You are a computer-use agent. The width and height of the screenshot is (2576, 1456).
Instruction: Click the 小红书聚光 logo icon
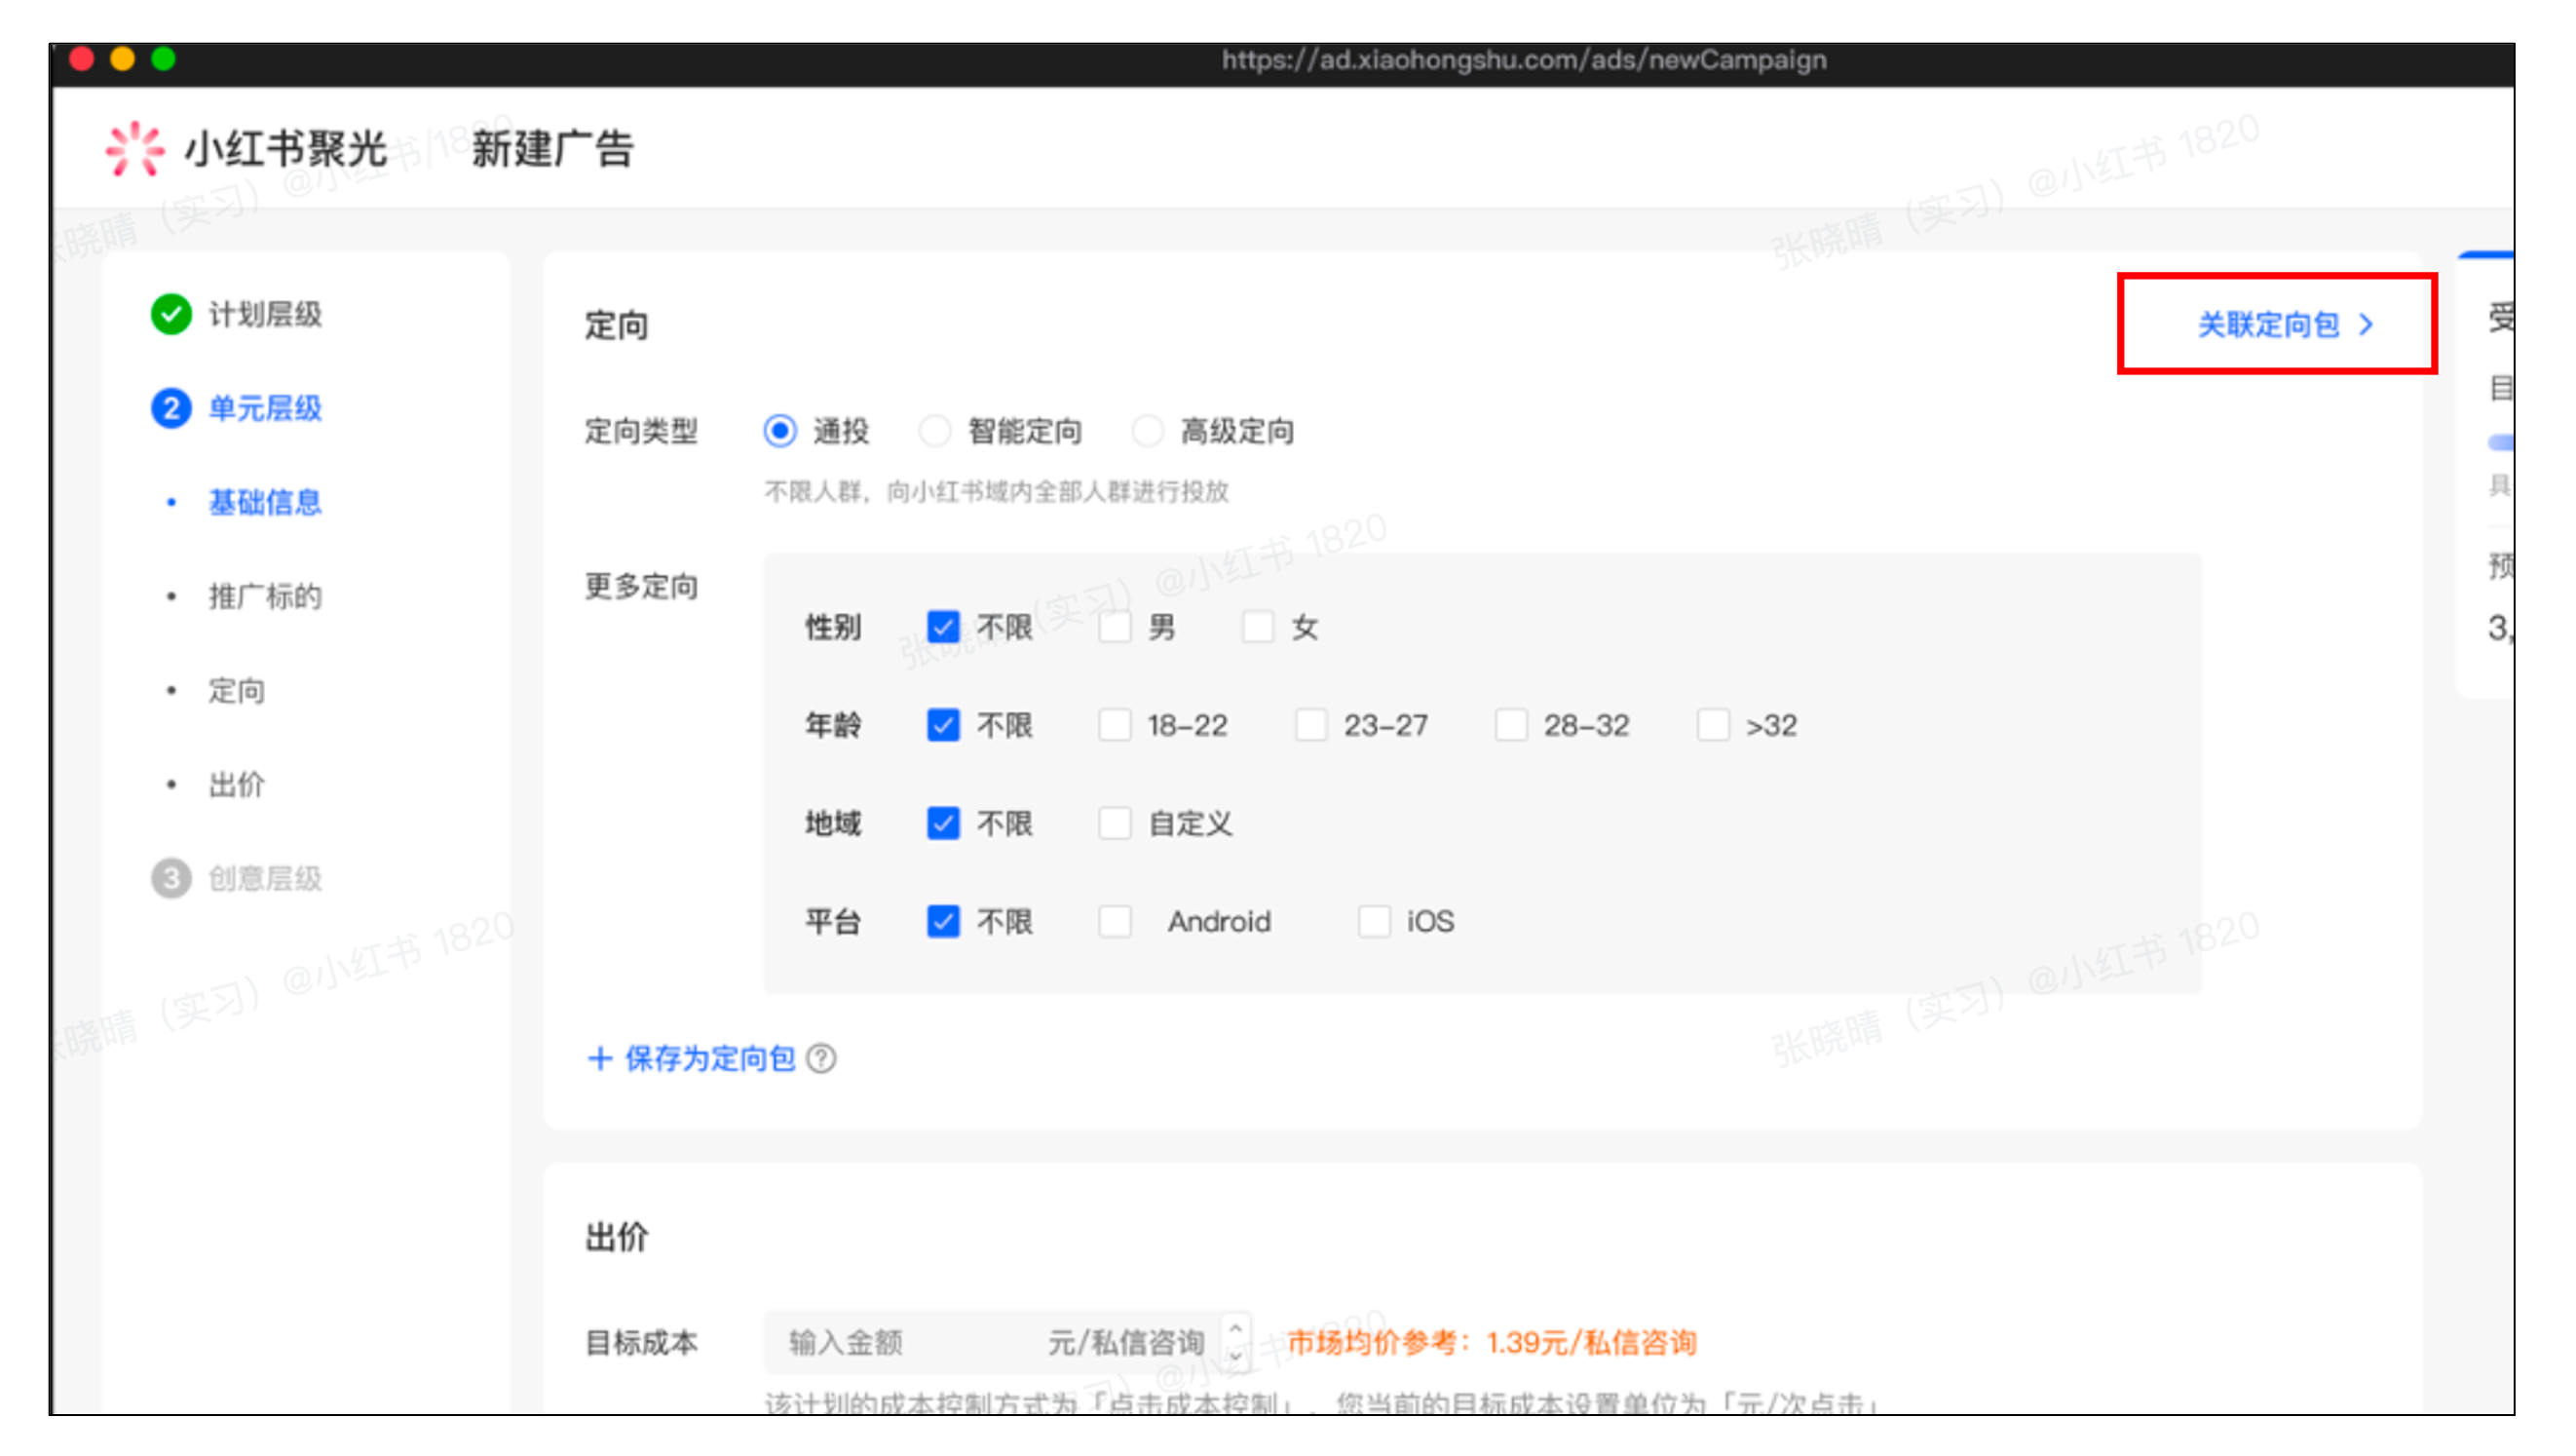(134, 149)
